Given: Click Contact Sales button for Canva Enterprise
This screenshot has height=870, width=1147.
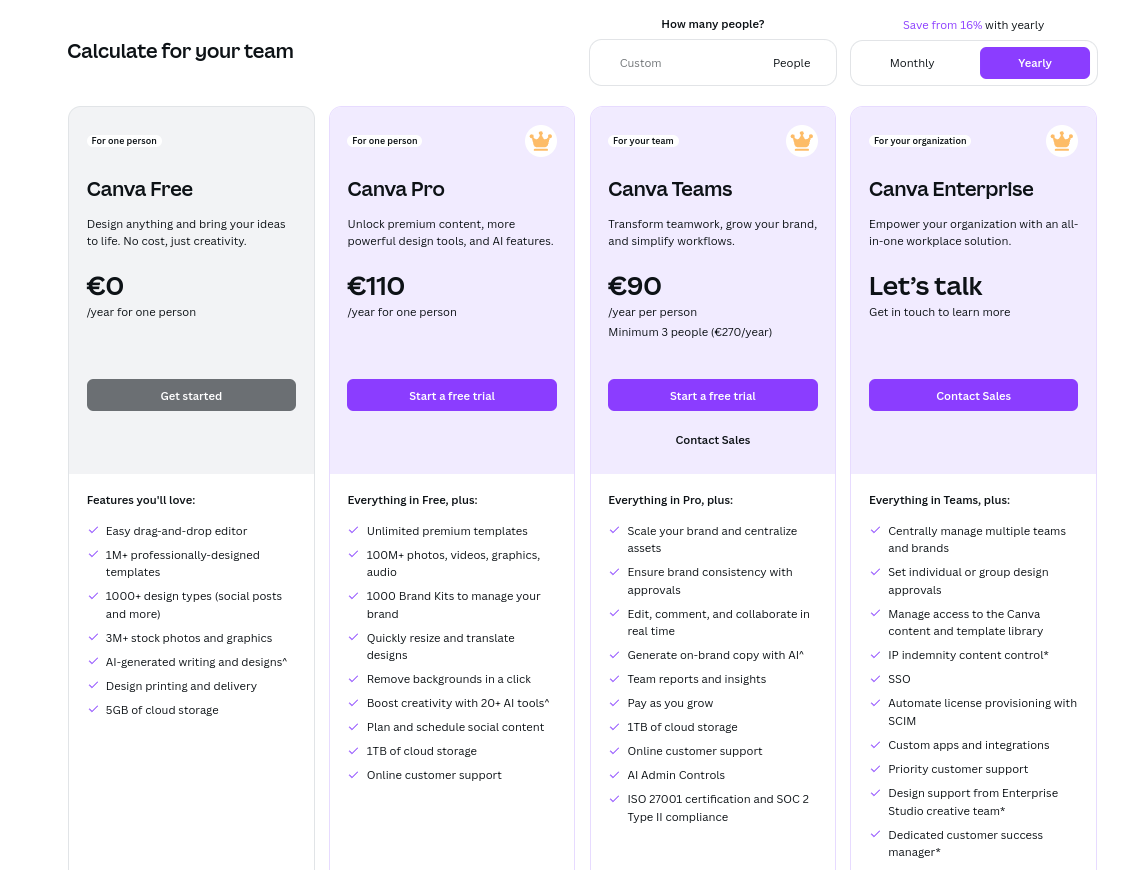Looking at the screenshot, I should [x=973, y=395].
